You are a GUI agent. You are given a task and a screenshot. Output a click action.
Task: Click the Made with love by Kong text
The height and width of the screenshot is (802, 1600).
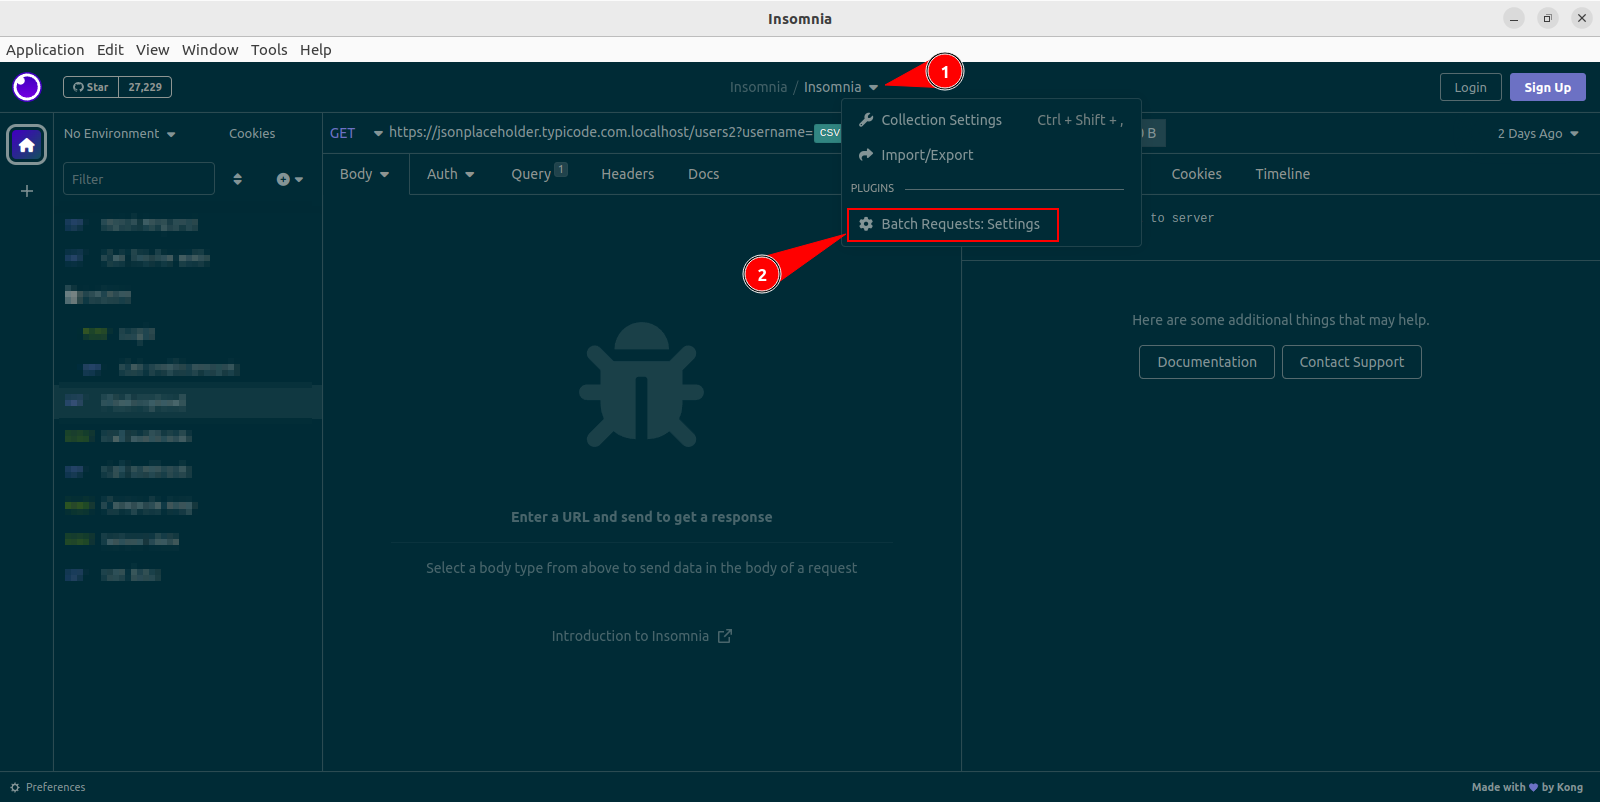[x=1527, y=787]
